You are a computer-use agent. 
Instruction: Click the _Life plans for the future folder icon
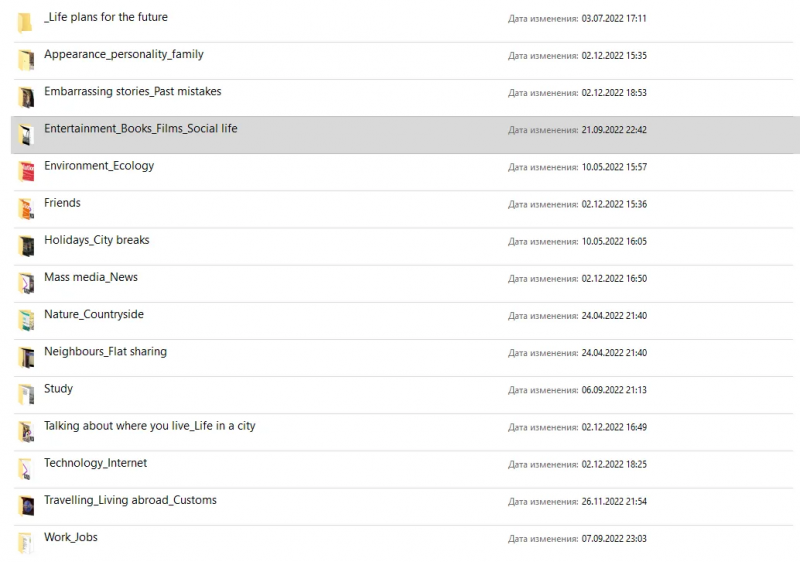(25, 23)
